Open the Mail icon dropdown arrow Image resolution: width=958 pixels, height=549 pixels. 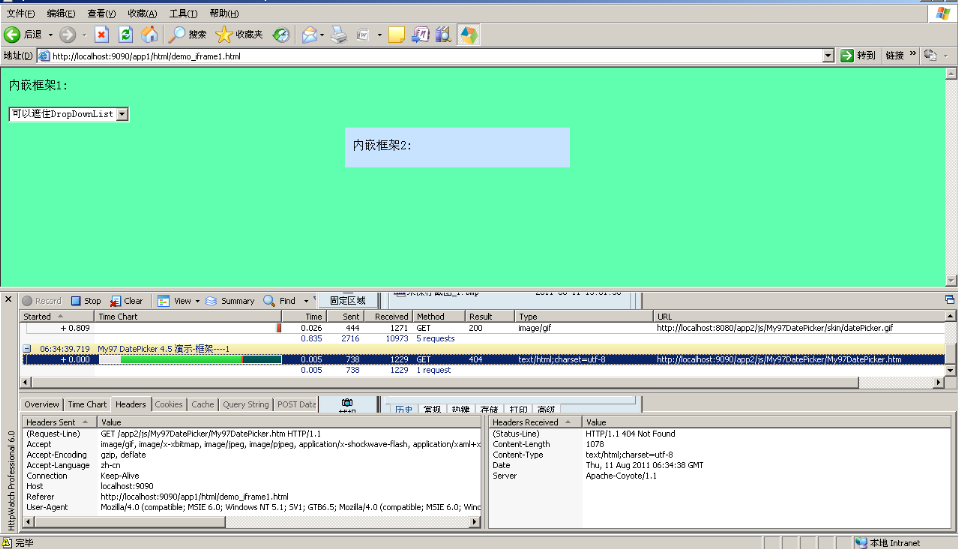(x=322, y=35)
